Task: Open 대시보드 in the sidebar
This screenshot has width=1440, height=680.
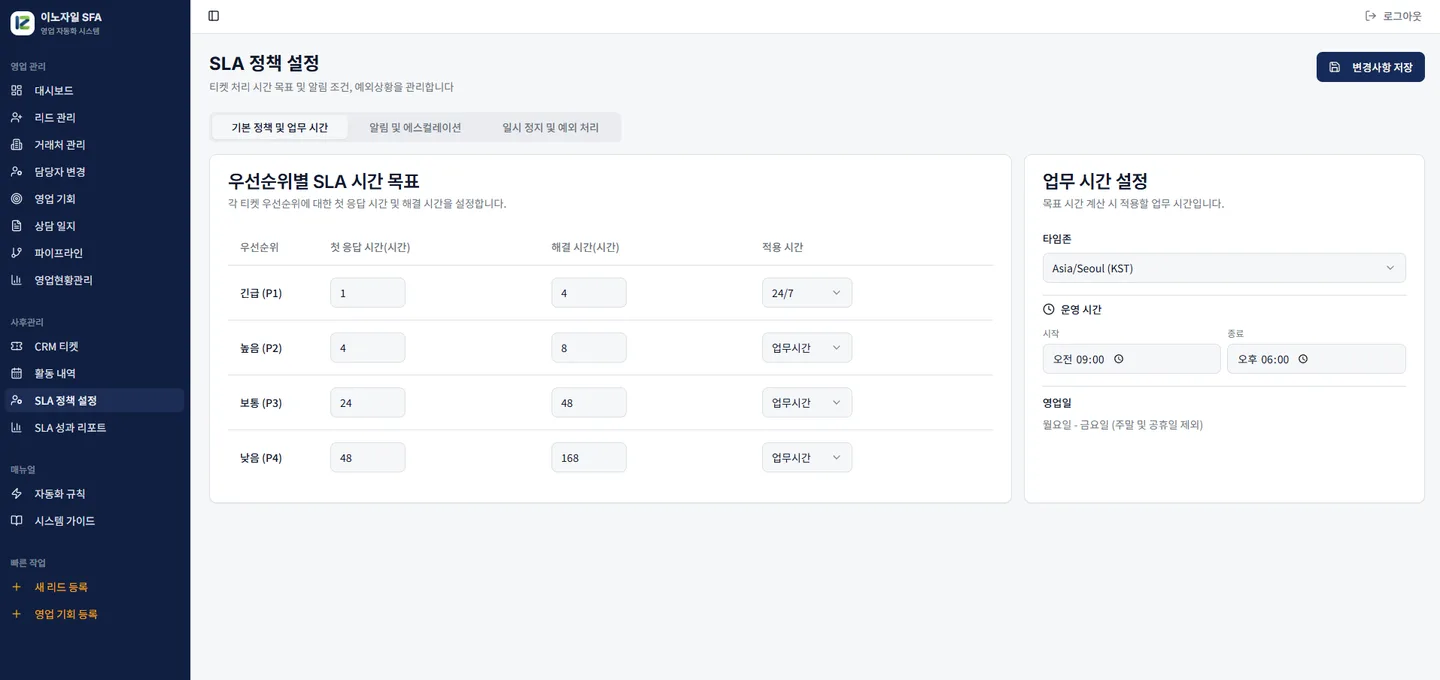Action: click(95, 90)
